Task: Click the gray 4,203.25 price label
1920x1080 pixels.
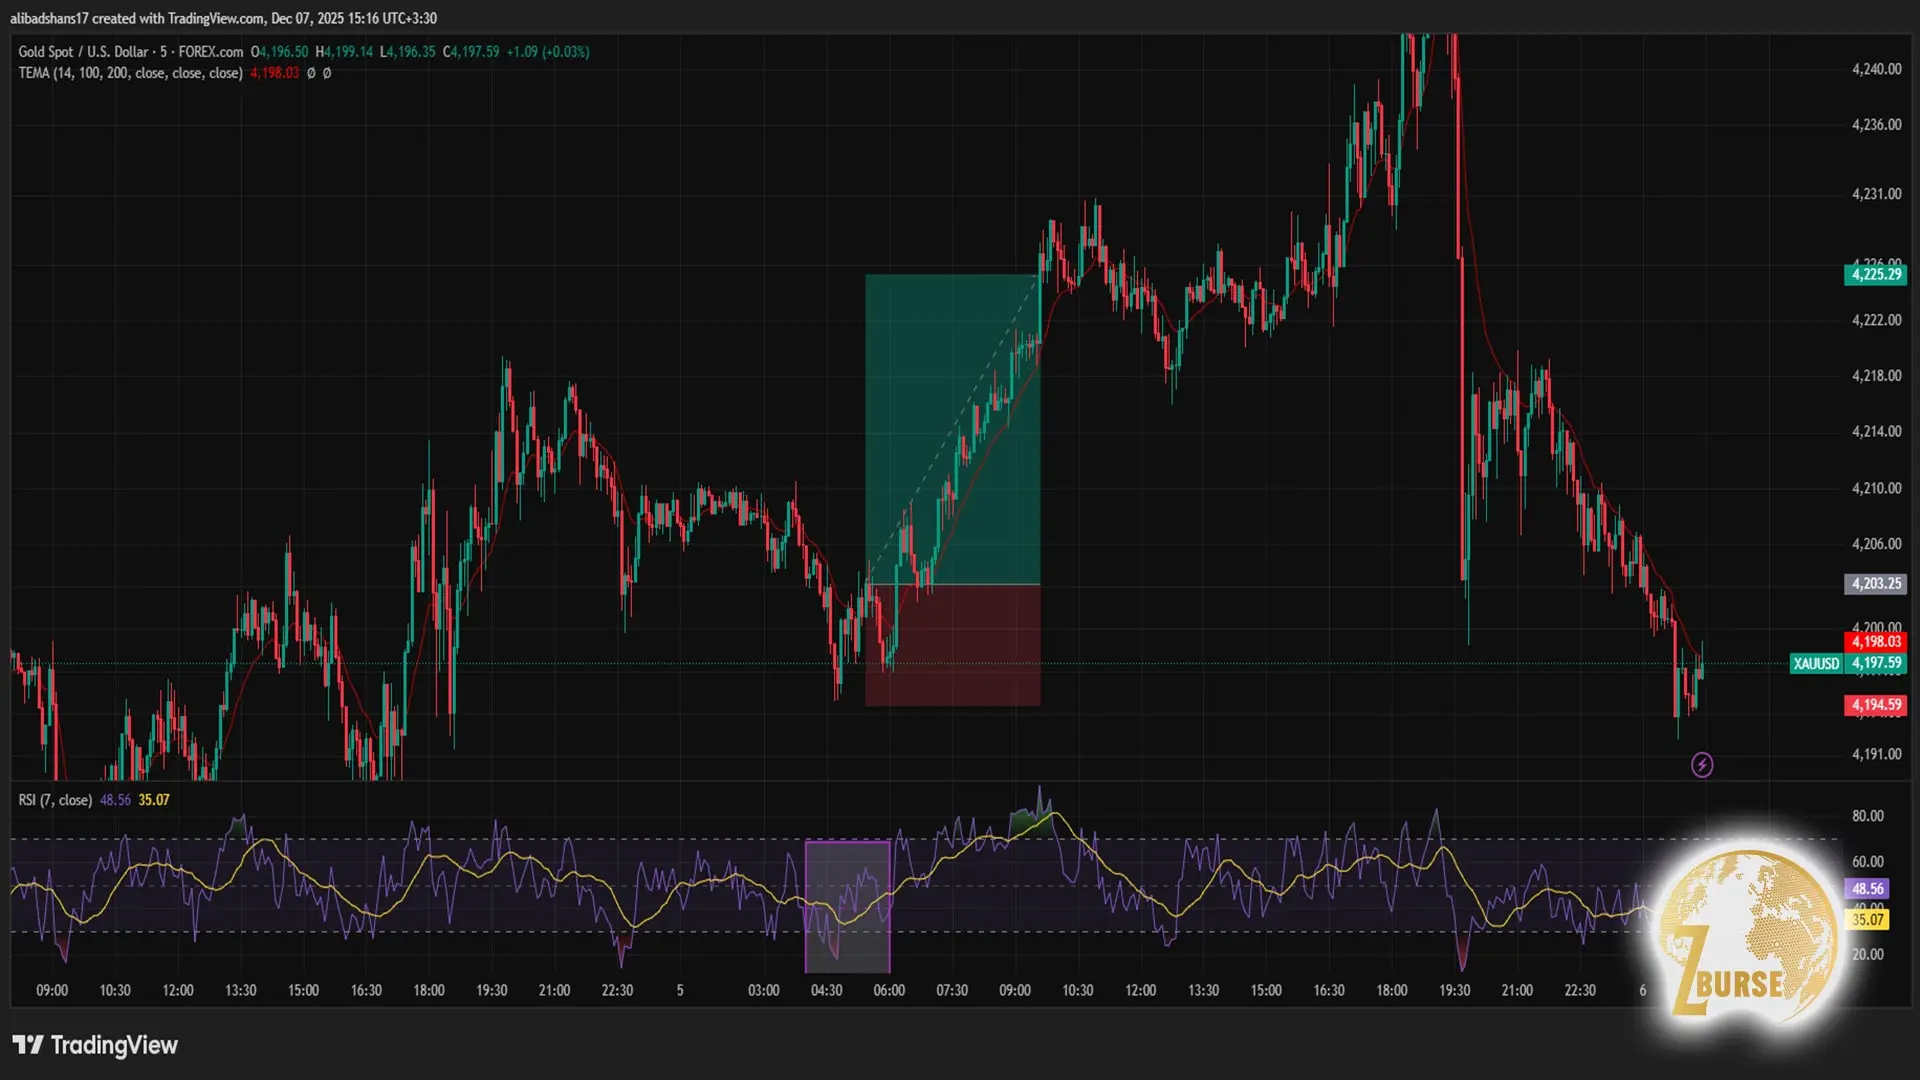Action: (x=1875, y=583)
